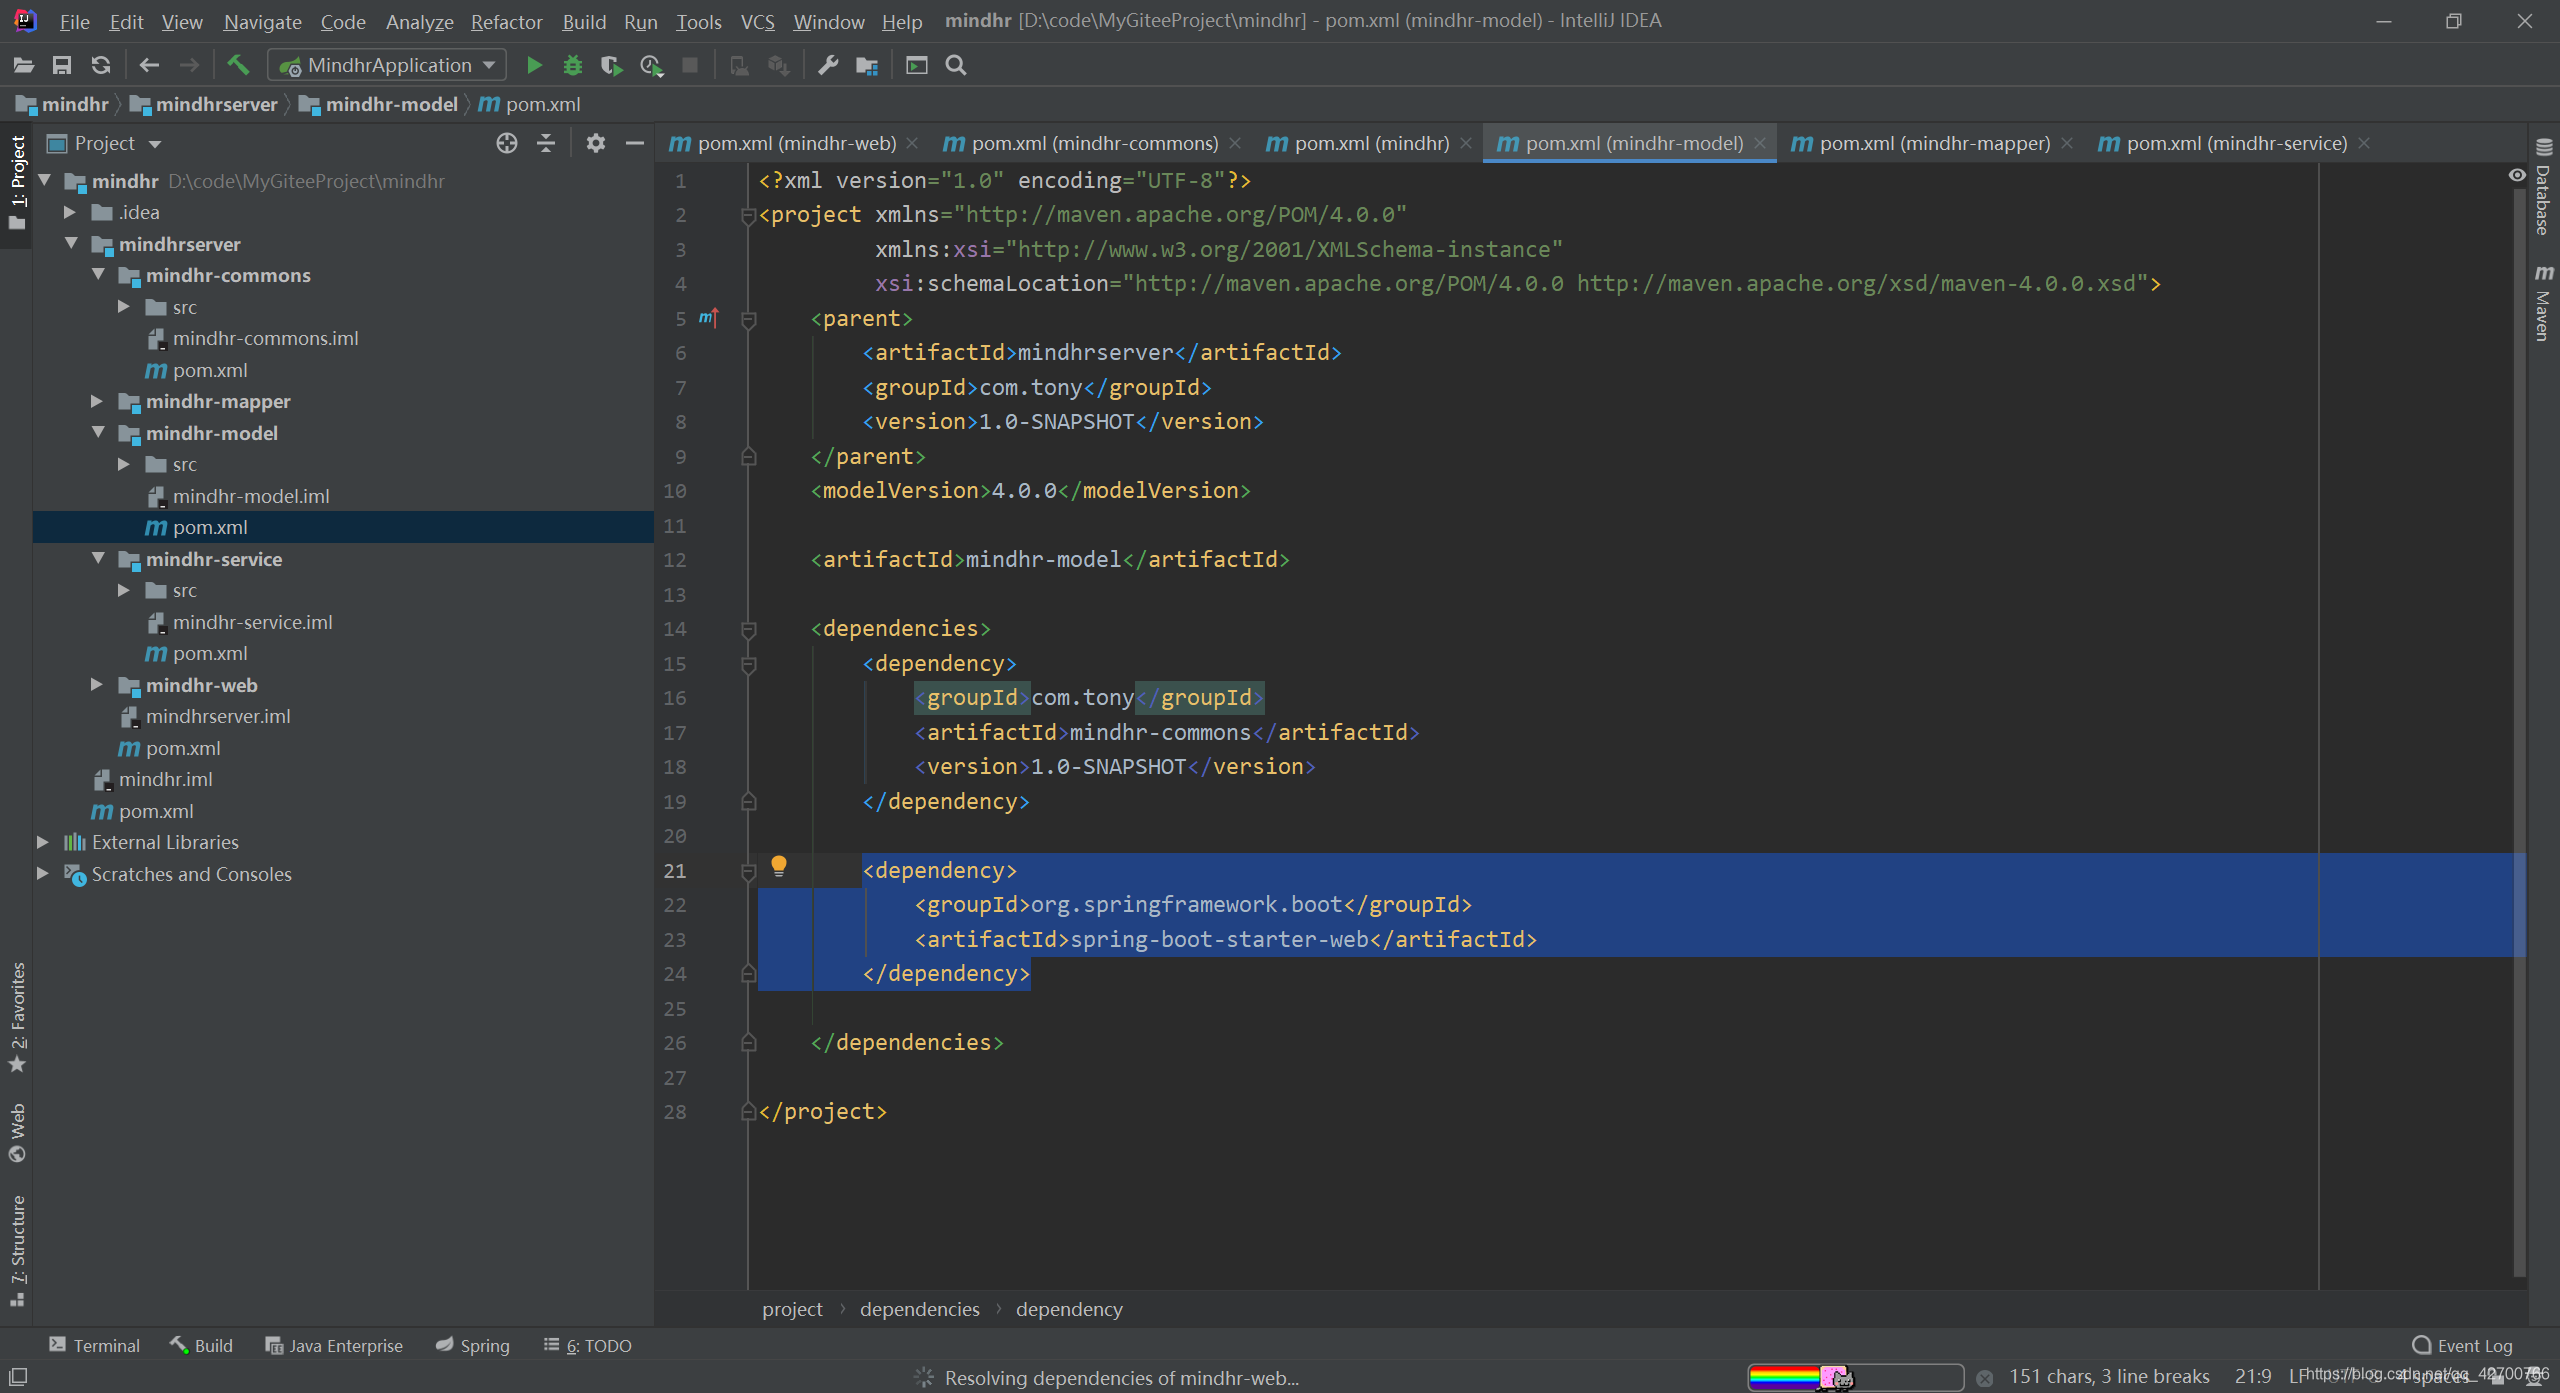The width and height of the screenshot is (2560, 1393).
Task: Click the dependencies breadcrumb below editor
Action: pos(919,1309)
